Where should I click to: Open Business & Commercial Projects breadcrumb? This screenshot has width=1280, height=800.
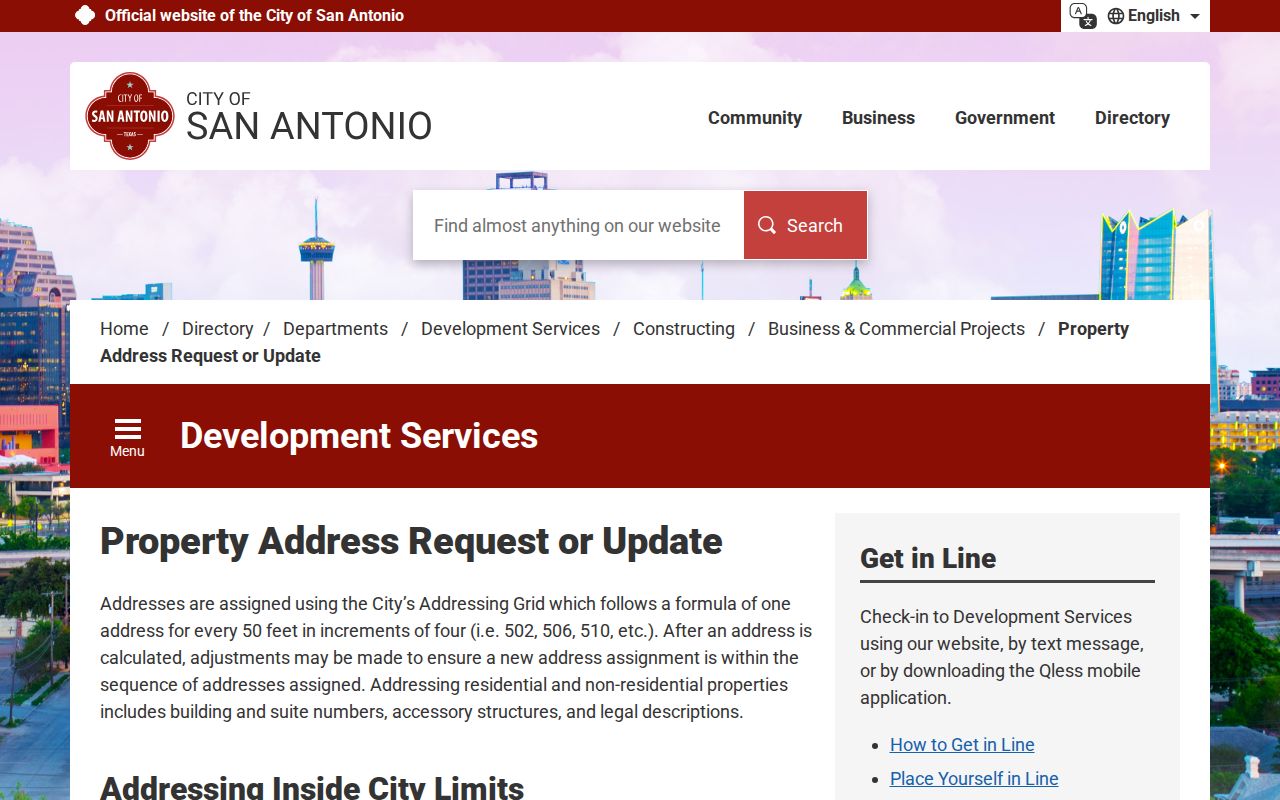(x=896, y=329)
